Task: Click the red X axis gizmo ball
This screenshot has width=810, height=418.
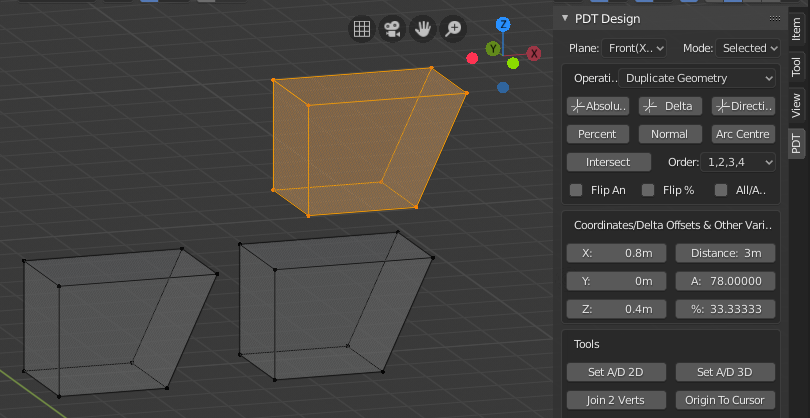Action: [x=534, y=52]
